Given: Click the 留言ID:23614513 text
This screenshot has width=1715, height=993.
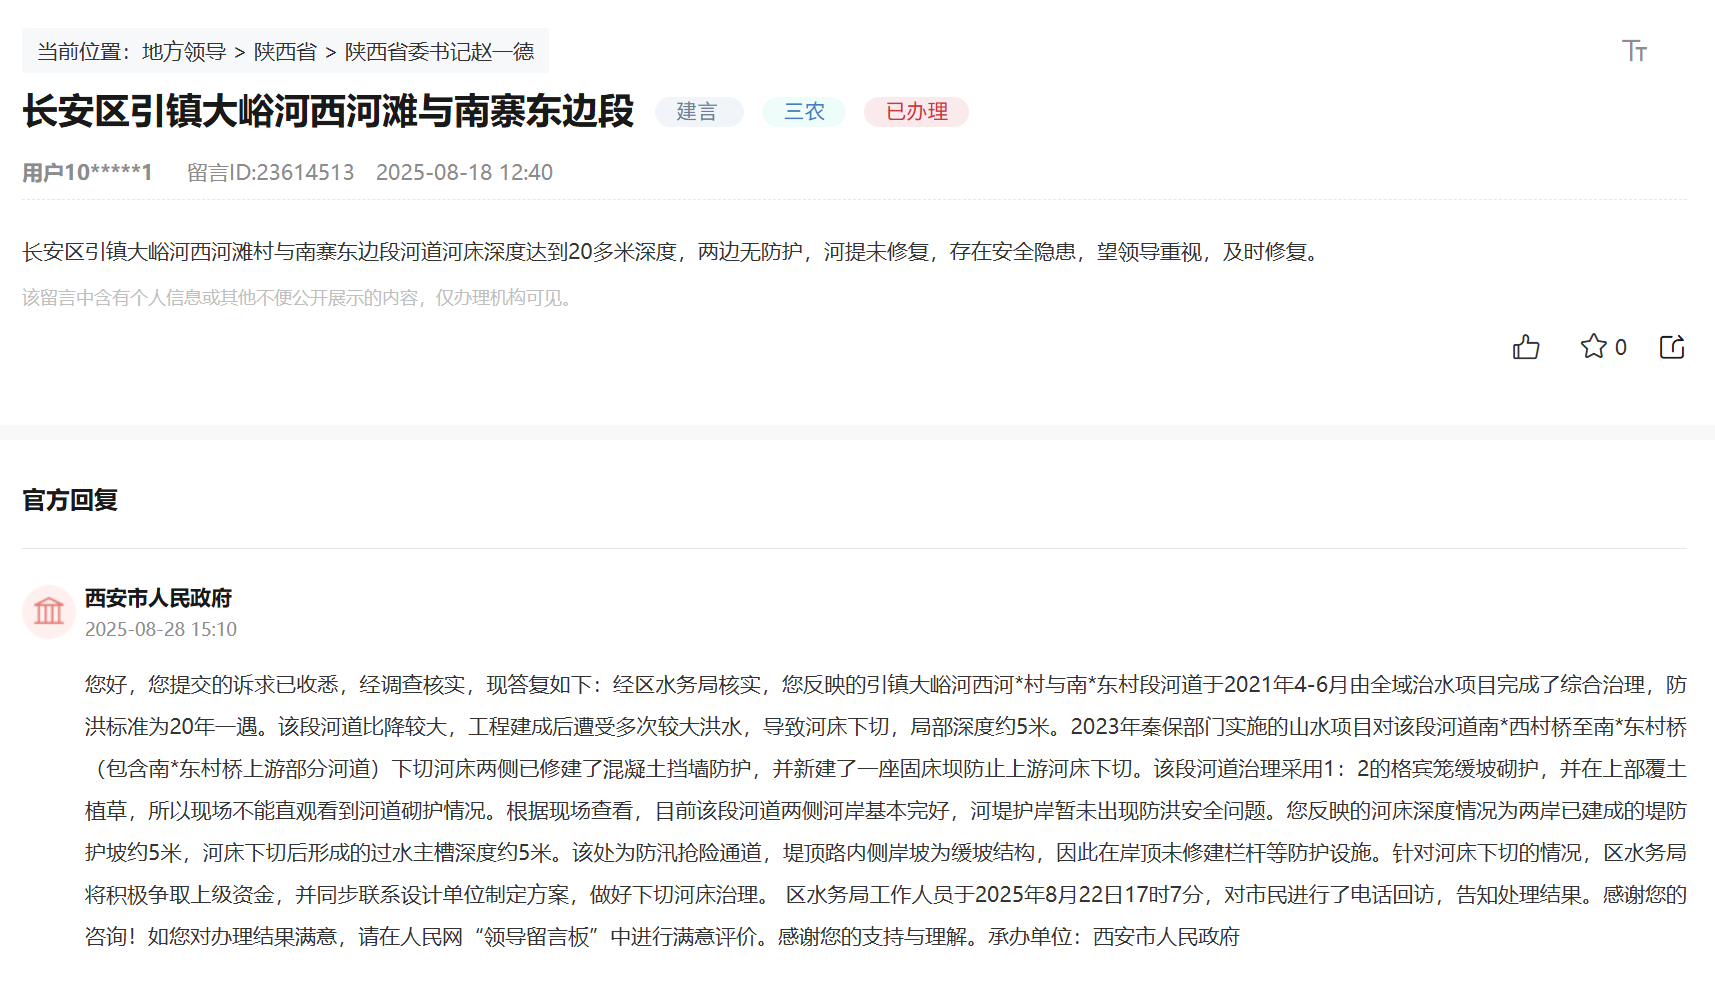Looking at the screenshot, I should (x=270, y=172).
